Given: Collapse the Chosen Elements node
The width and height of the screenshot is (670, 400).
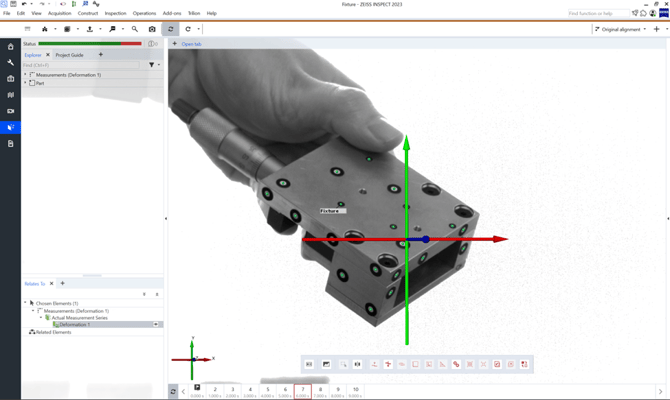Looking at the screenshot, I should 26,303.
